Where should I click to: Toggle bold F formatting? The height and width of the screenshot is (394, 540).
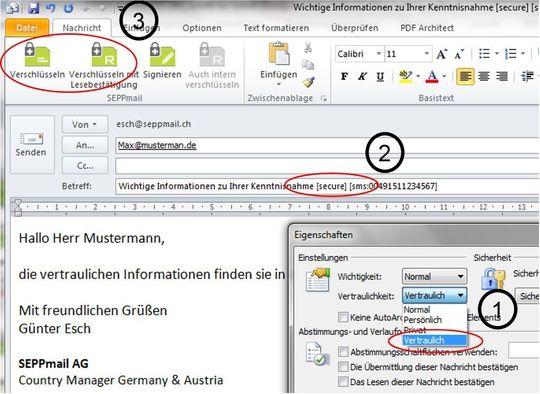pyautogui.click(x=344, y=76)
